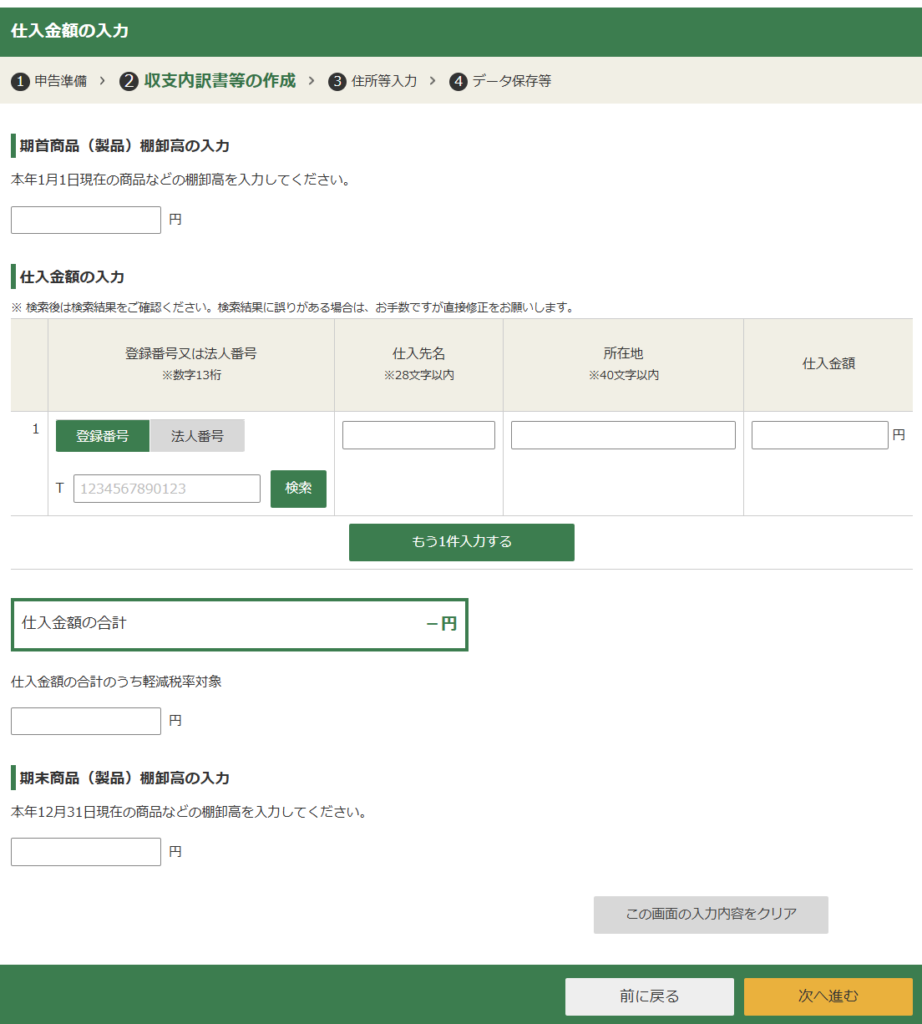Image resolution: width=922 pixels, height=1024 pixels.
Task: Click step 3 住所等入力 in breadcrumb
Action: point(373,81)
